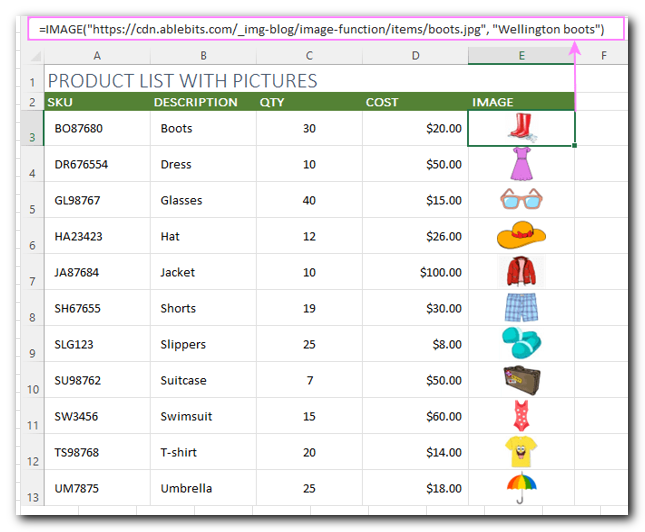Viewport: 645px width, 532px height.
Task: Click the Slippers description cell
Action: tap(203, 344)
